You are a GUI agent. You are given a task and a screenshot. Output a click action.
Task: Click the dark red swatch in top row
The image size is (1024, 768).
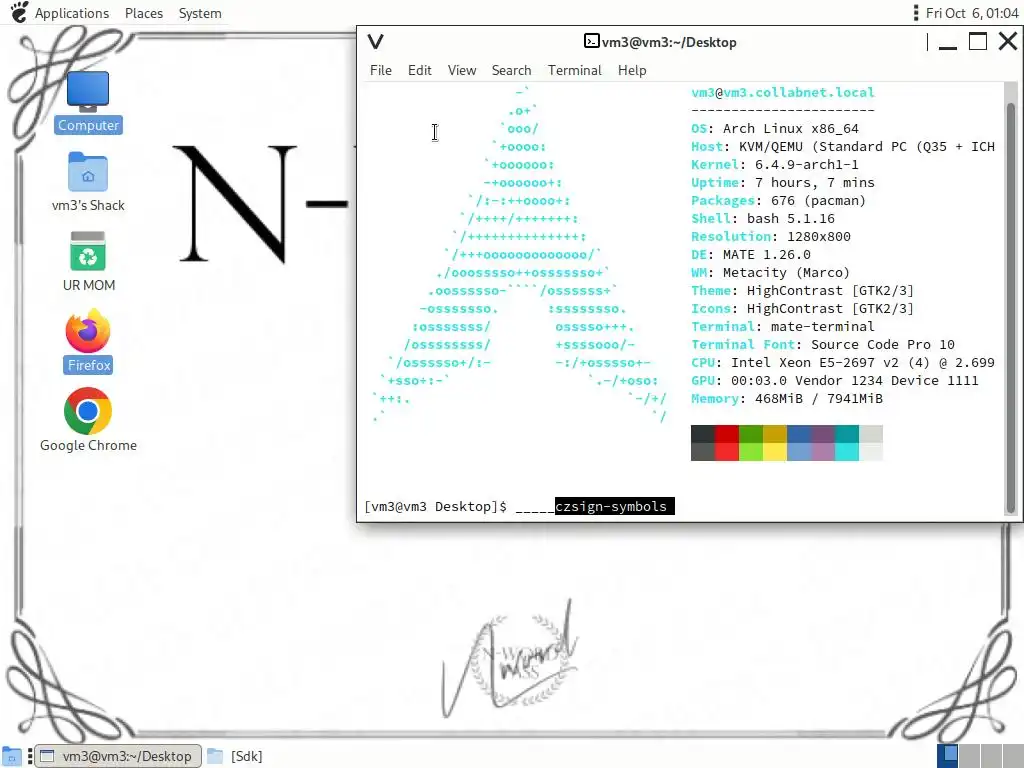coord(727,434)
